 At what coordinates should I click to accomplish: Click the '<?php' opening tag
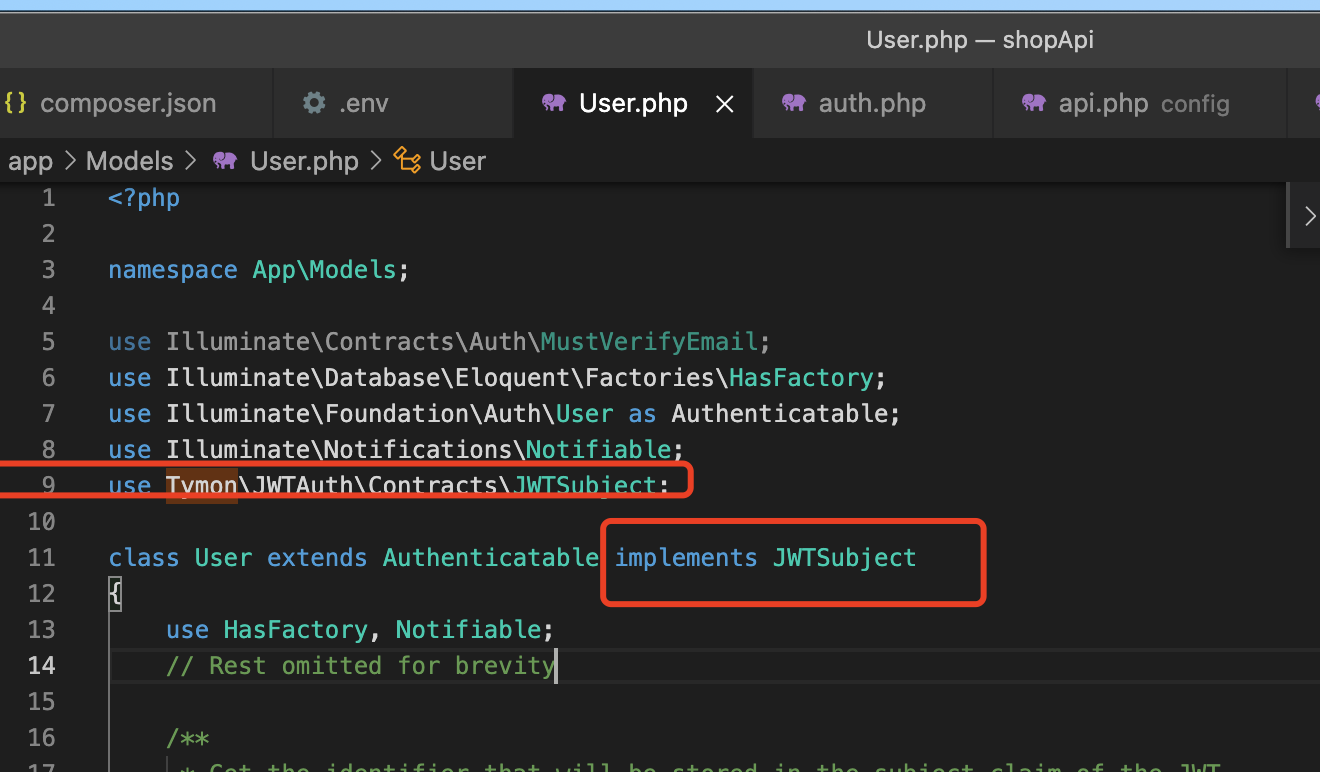(144, 198)
